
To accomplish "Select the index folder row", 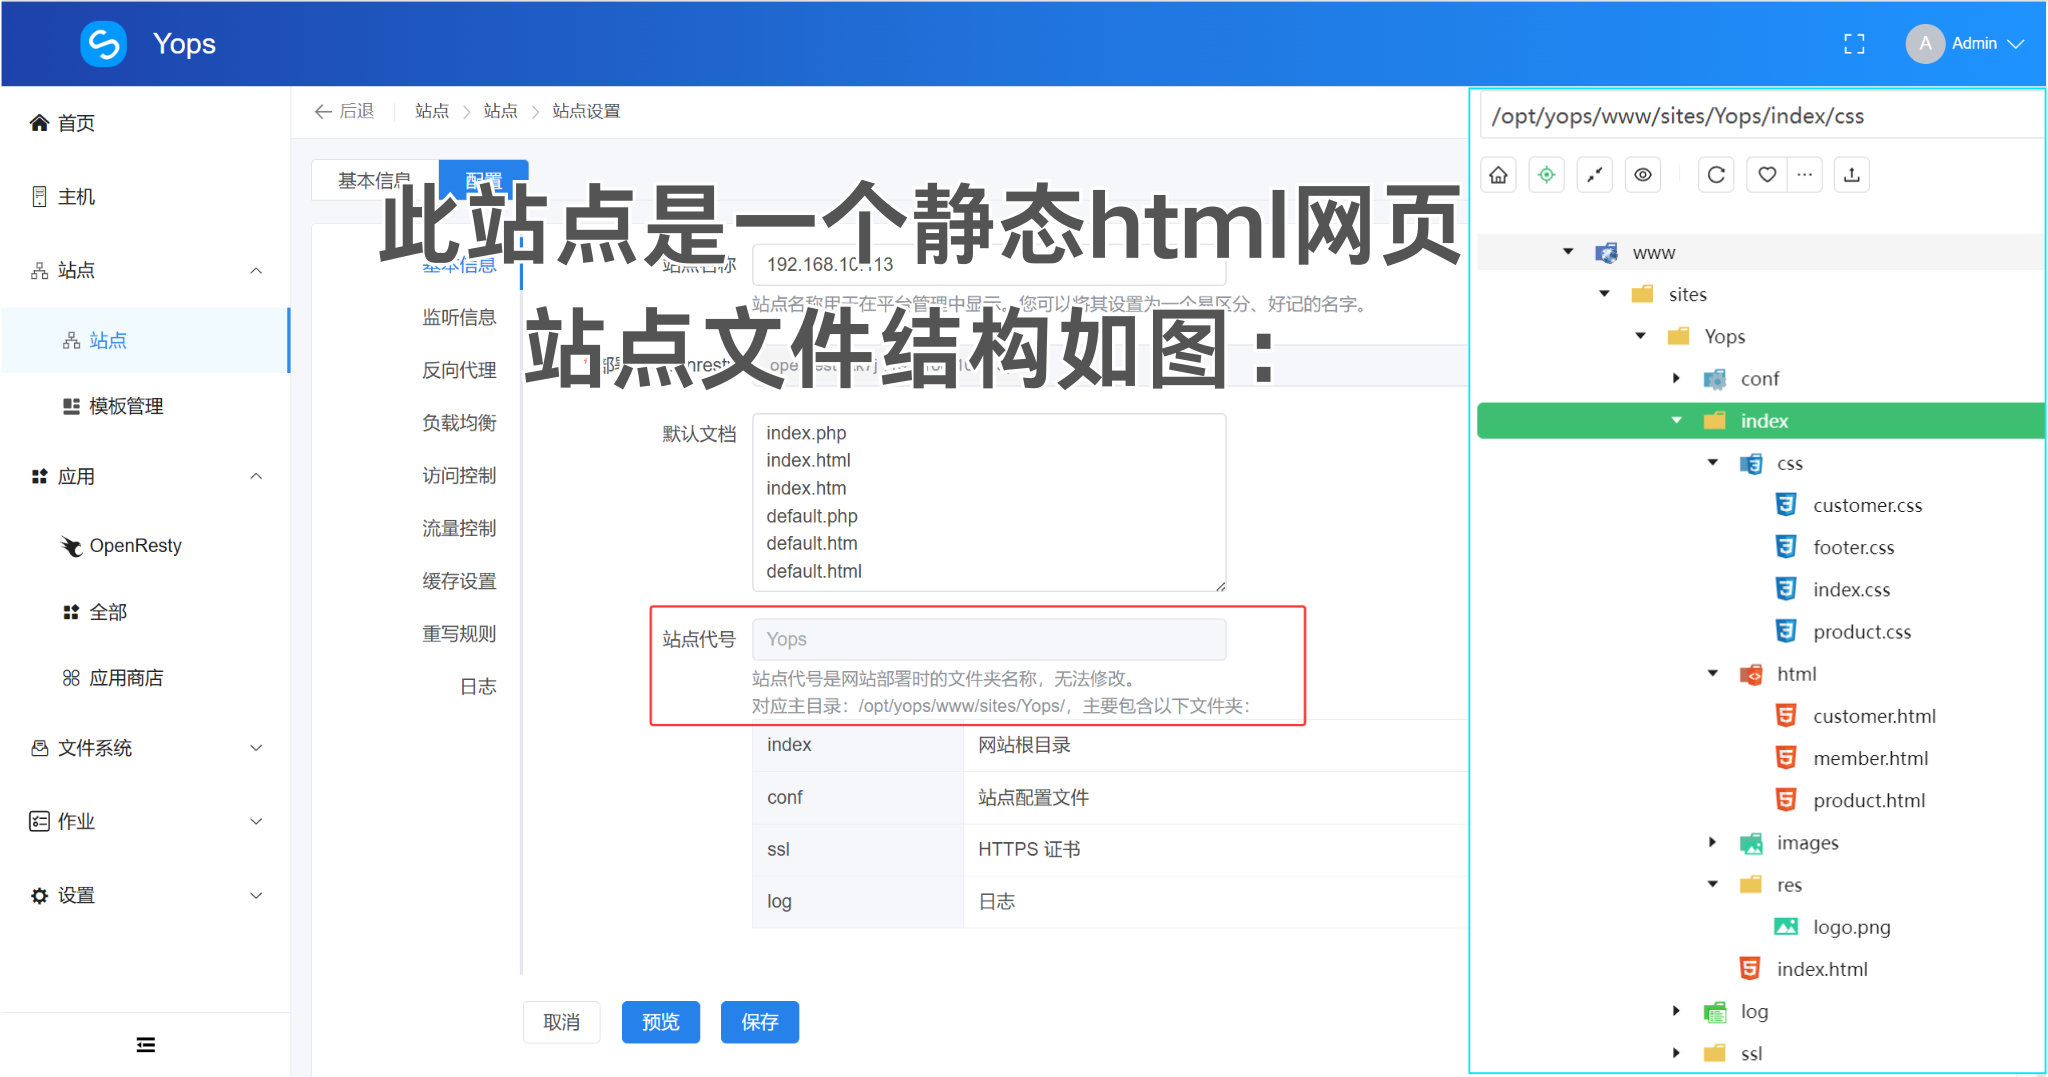I will [x=1760, y=421].
